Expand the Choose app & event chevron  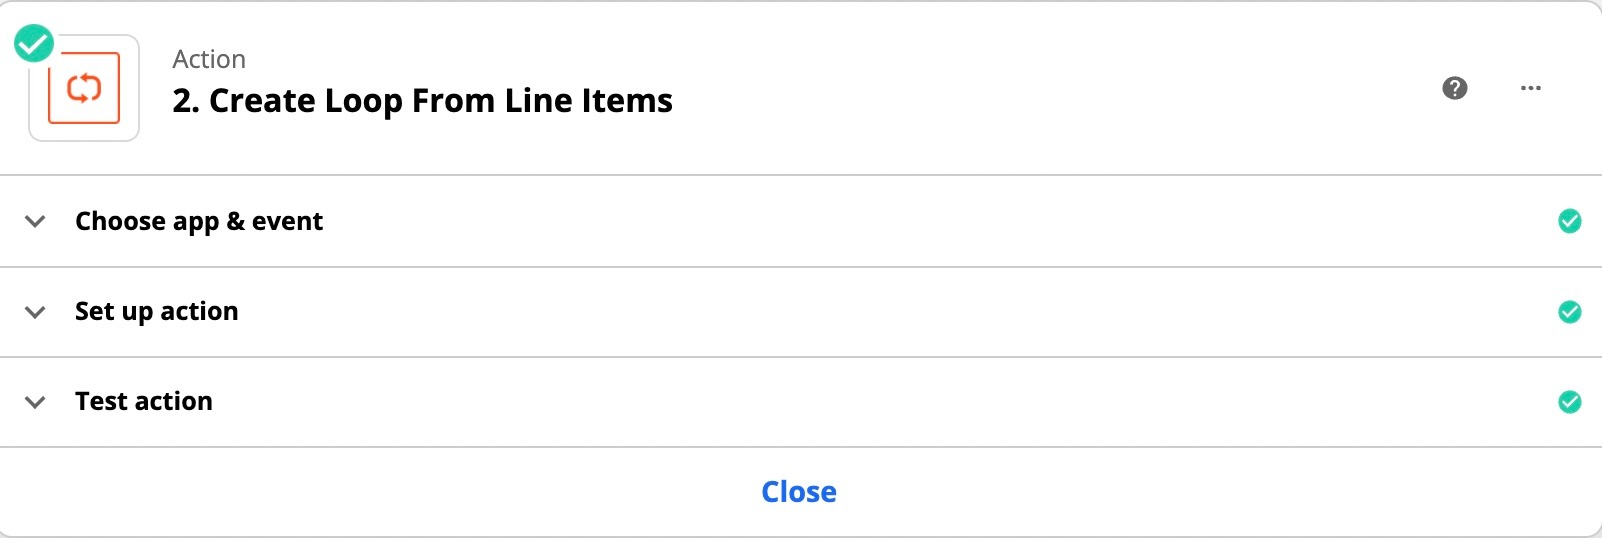pyautogui.click(x=35, y=221)
